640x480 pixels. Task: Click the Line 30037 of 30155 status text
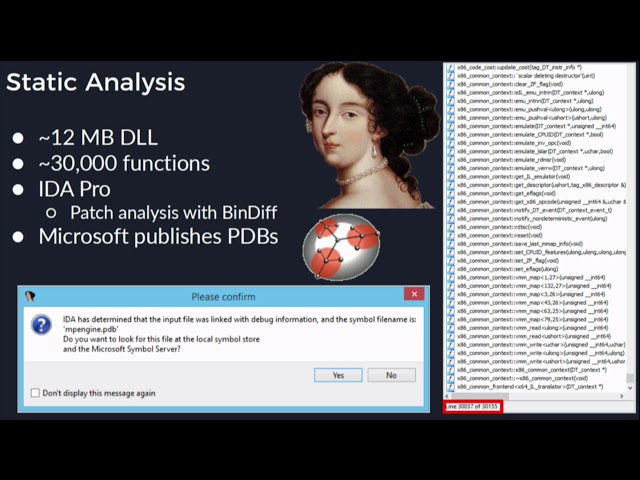point(471,407)
